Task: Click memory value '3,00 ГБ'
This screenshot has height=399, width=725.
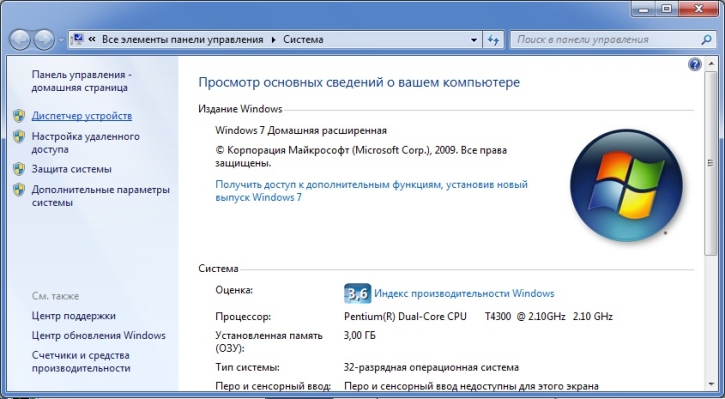Action: (x=360, y=335)
